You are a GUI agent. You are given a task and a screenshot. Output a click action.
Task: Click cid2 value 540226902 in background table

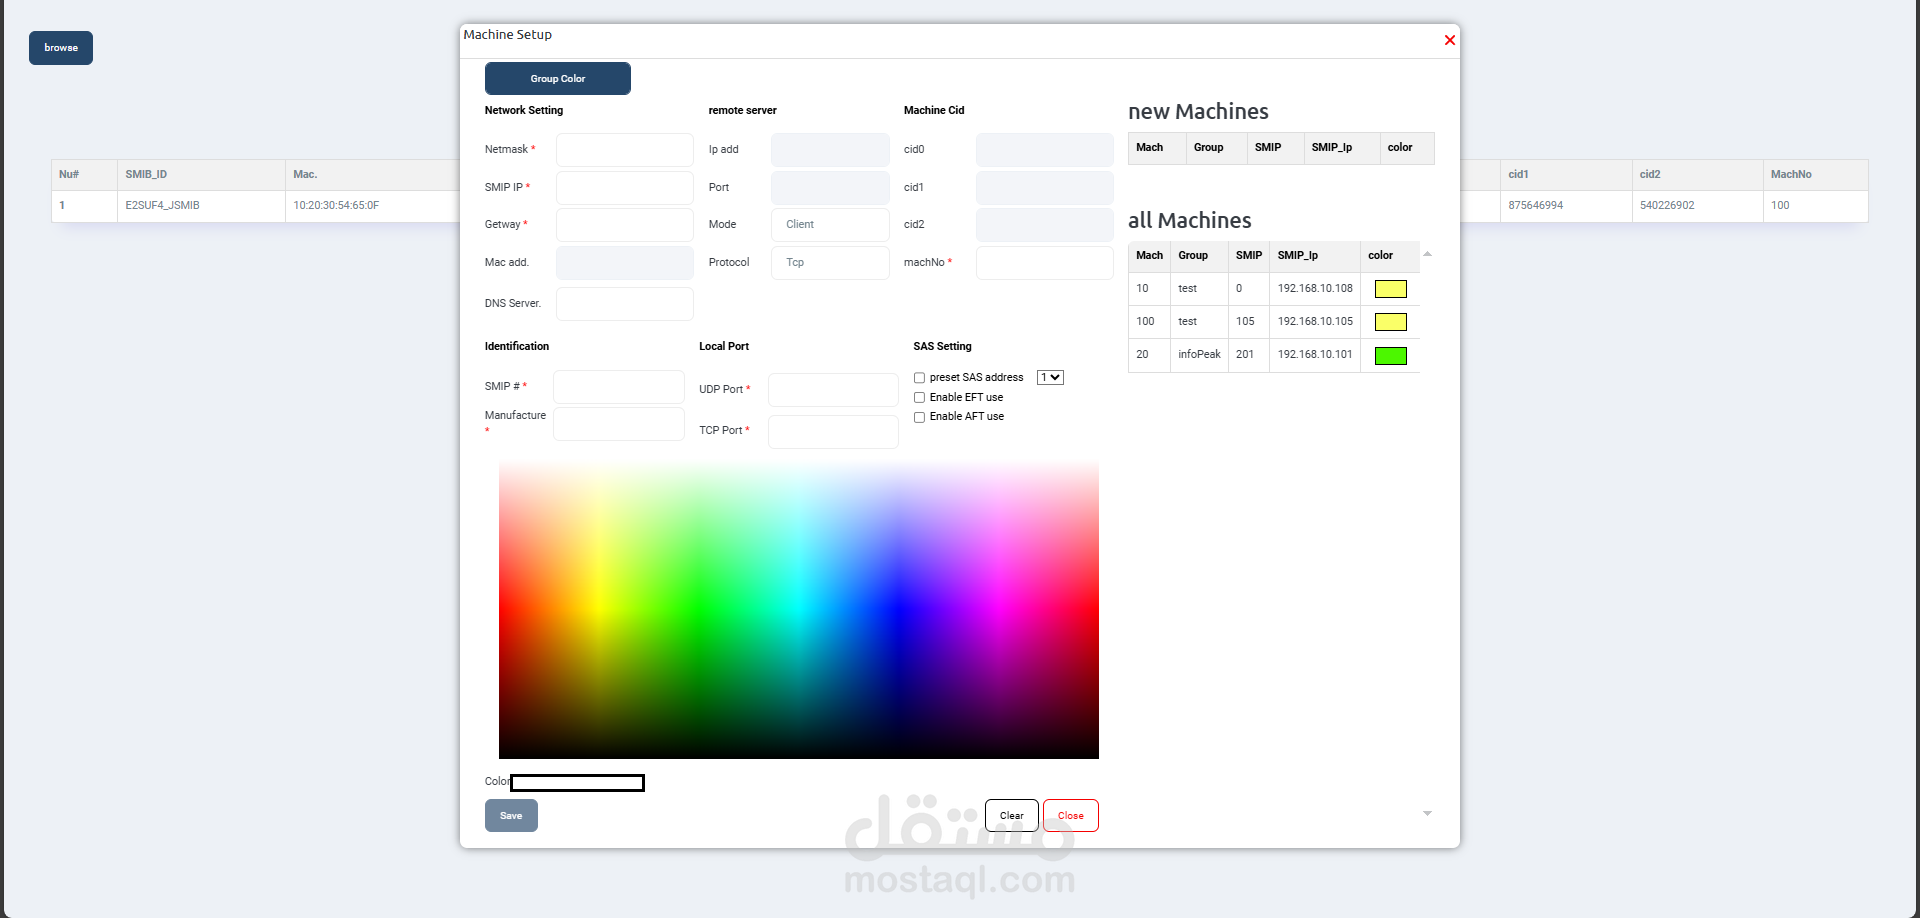click(x=1667, y=206)
